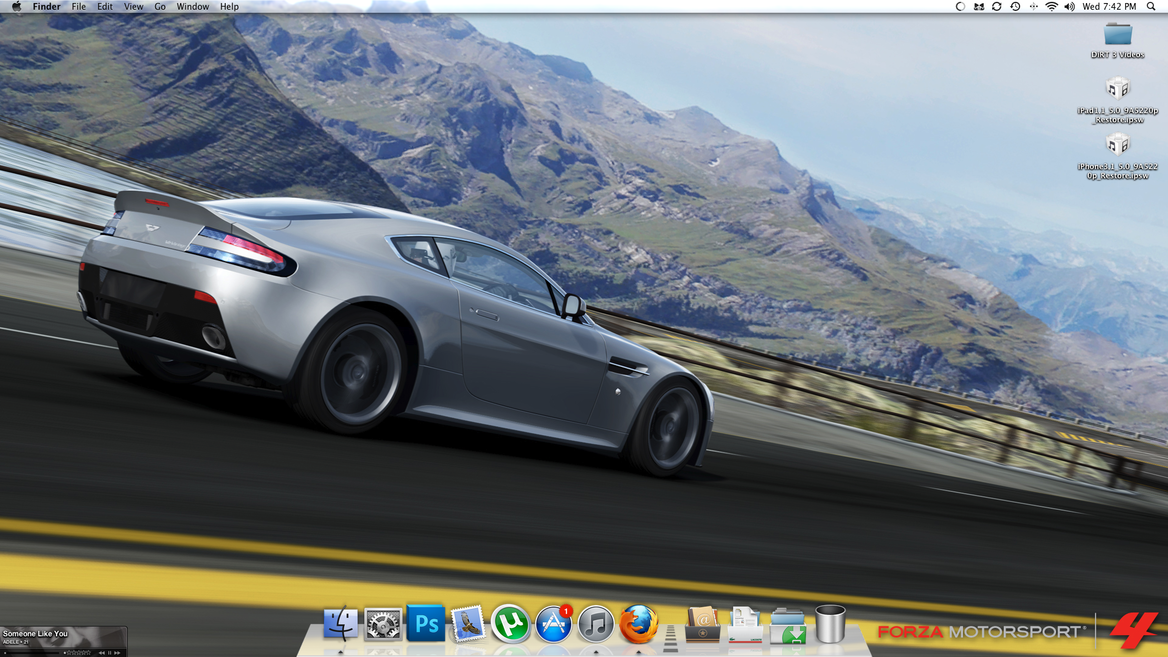1168x657 pixels.
Task: Select the iPhone3,1 Restore.ipsw file
Action: coord(1117,156)
